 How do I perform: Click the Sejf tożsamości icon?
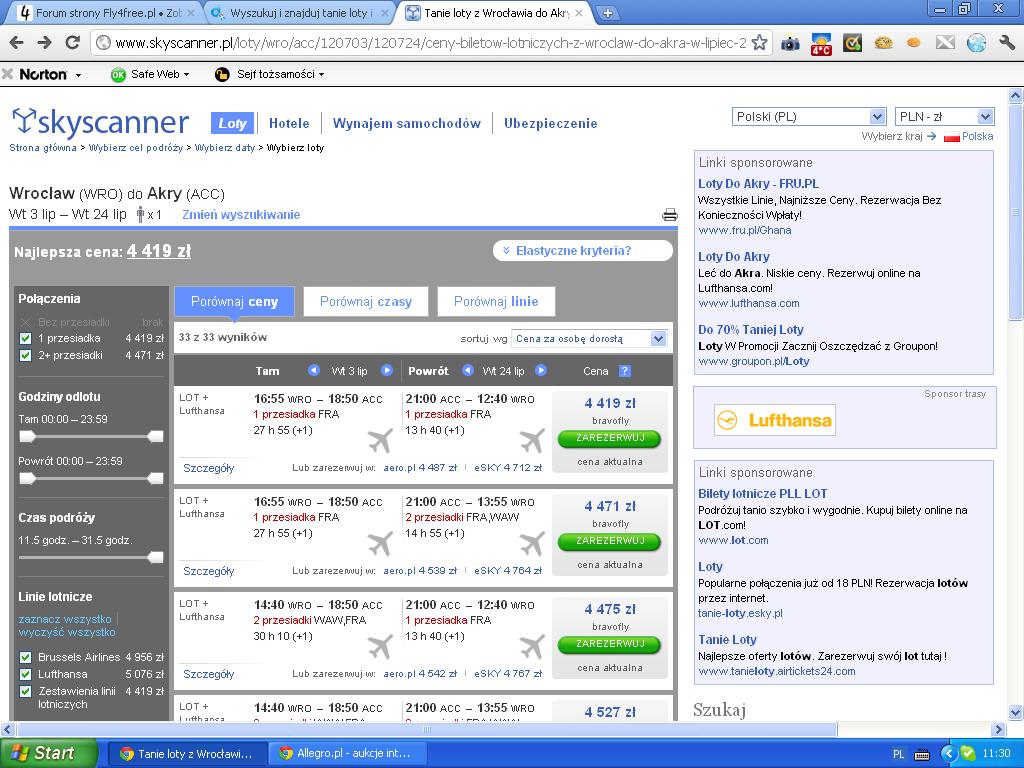222,74
